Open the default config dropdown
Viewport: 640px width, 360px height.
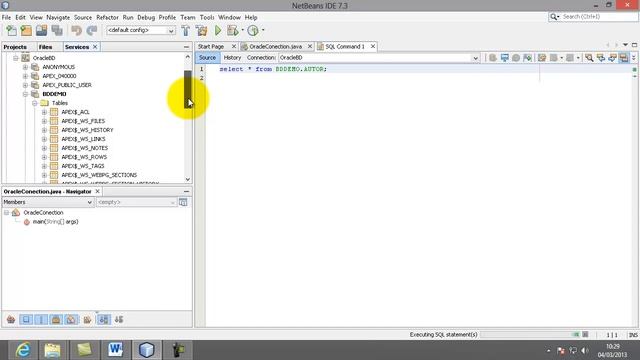pos(141,30)
